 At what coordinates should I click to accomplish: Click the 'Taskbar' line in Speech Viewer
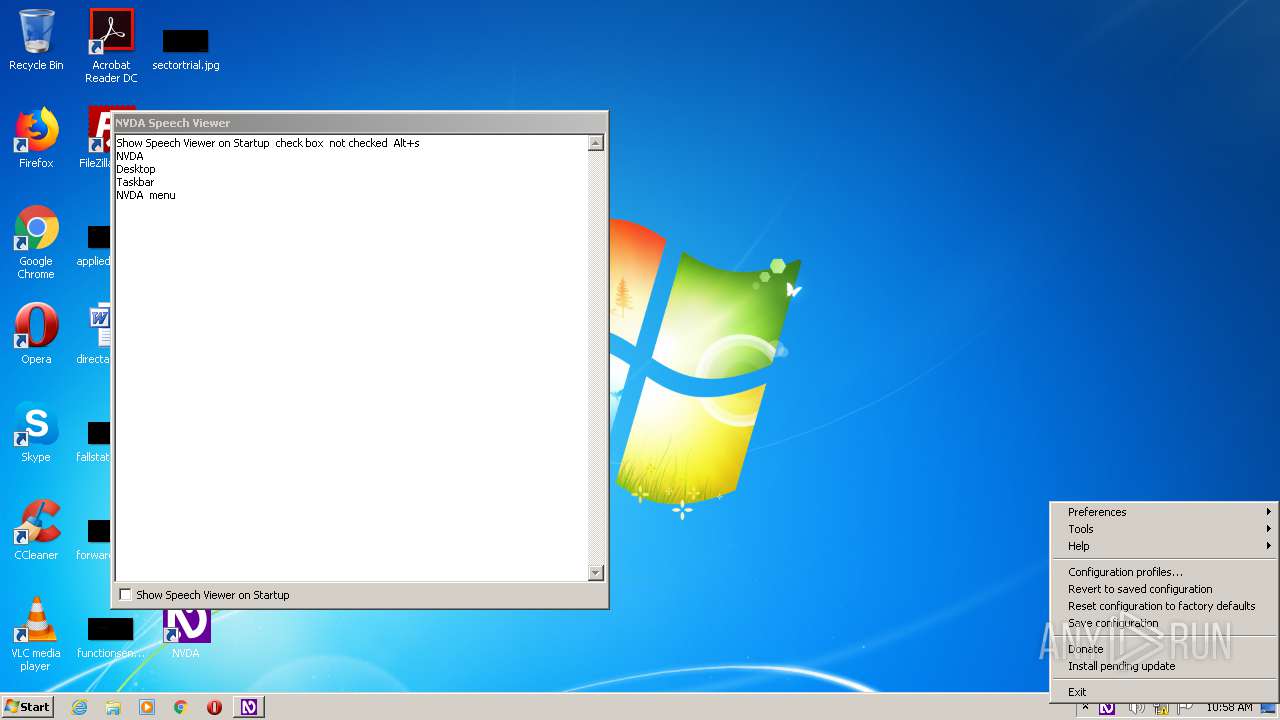point(135,183)
